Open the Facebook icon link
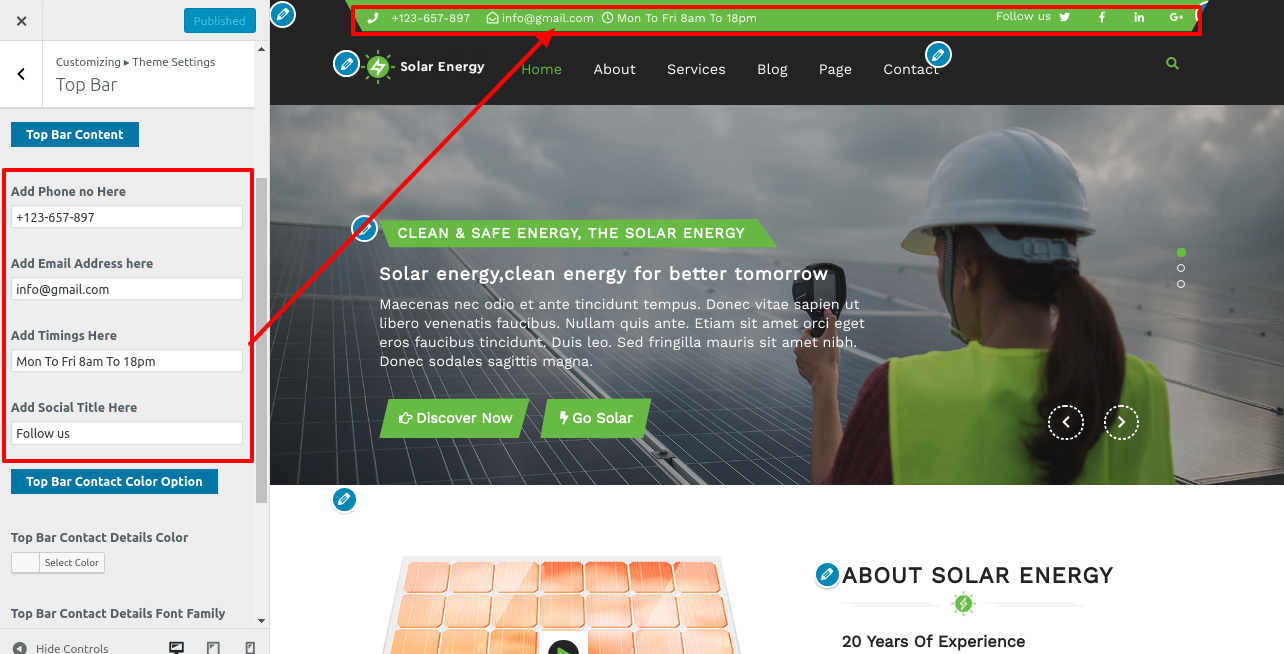 (x=1102, y=17)
